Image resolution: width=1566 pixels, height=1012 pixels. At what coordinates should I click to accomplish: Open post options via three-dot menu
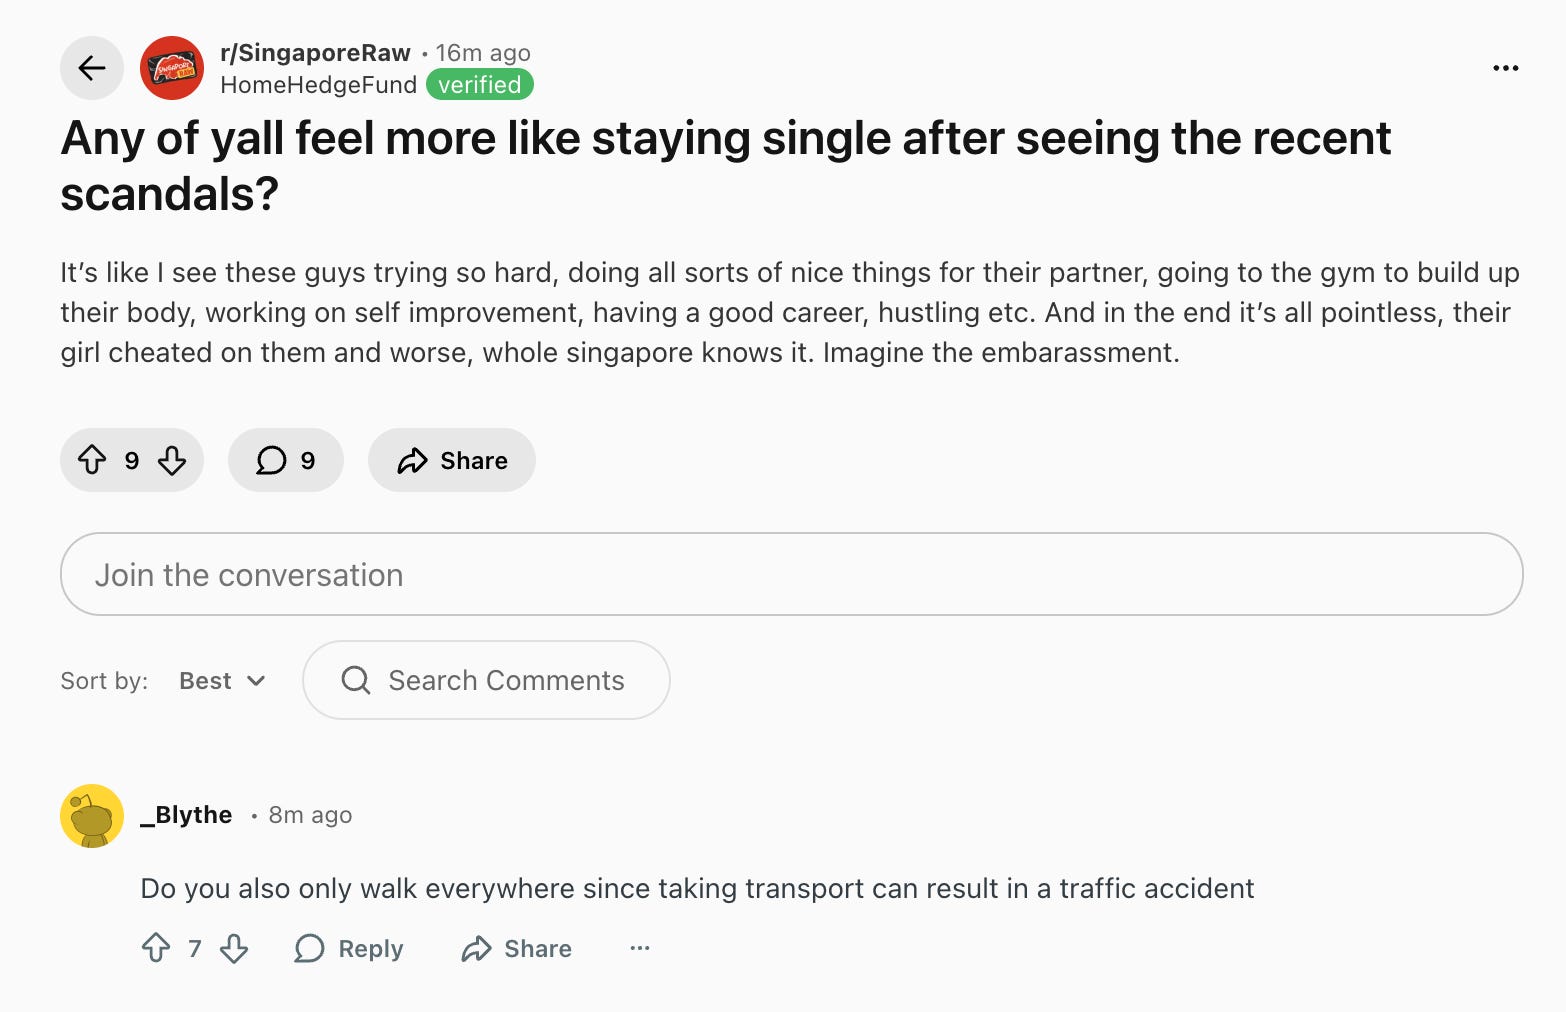[x=1505, y=68]
